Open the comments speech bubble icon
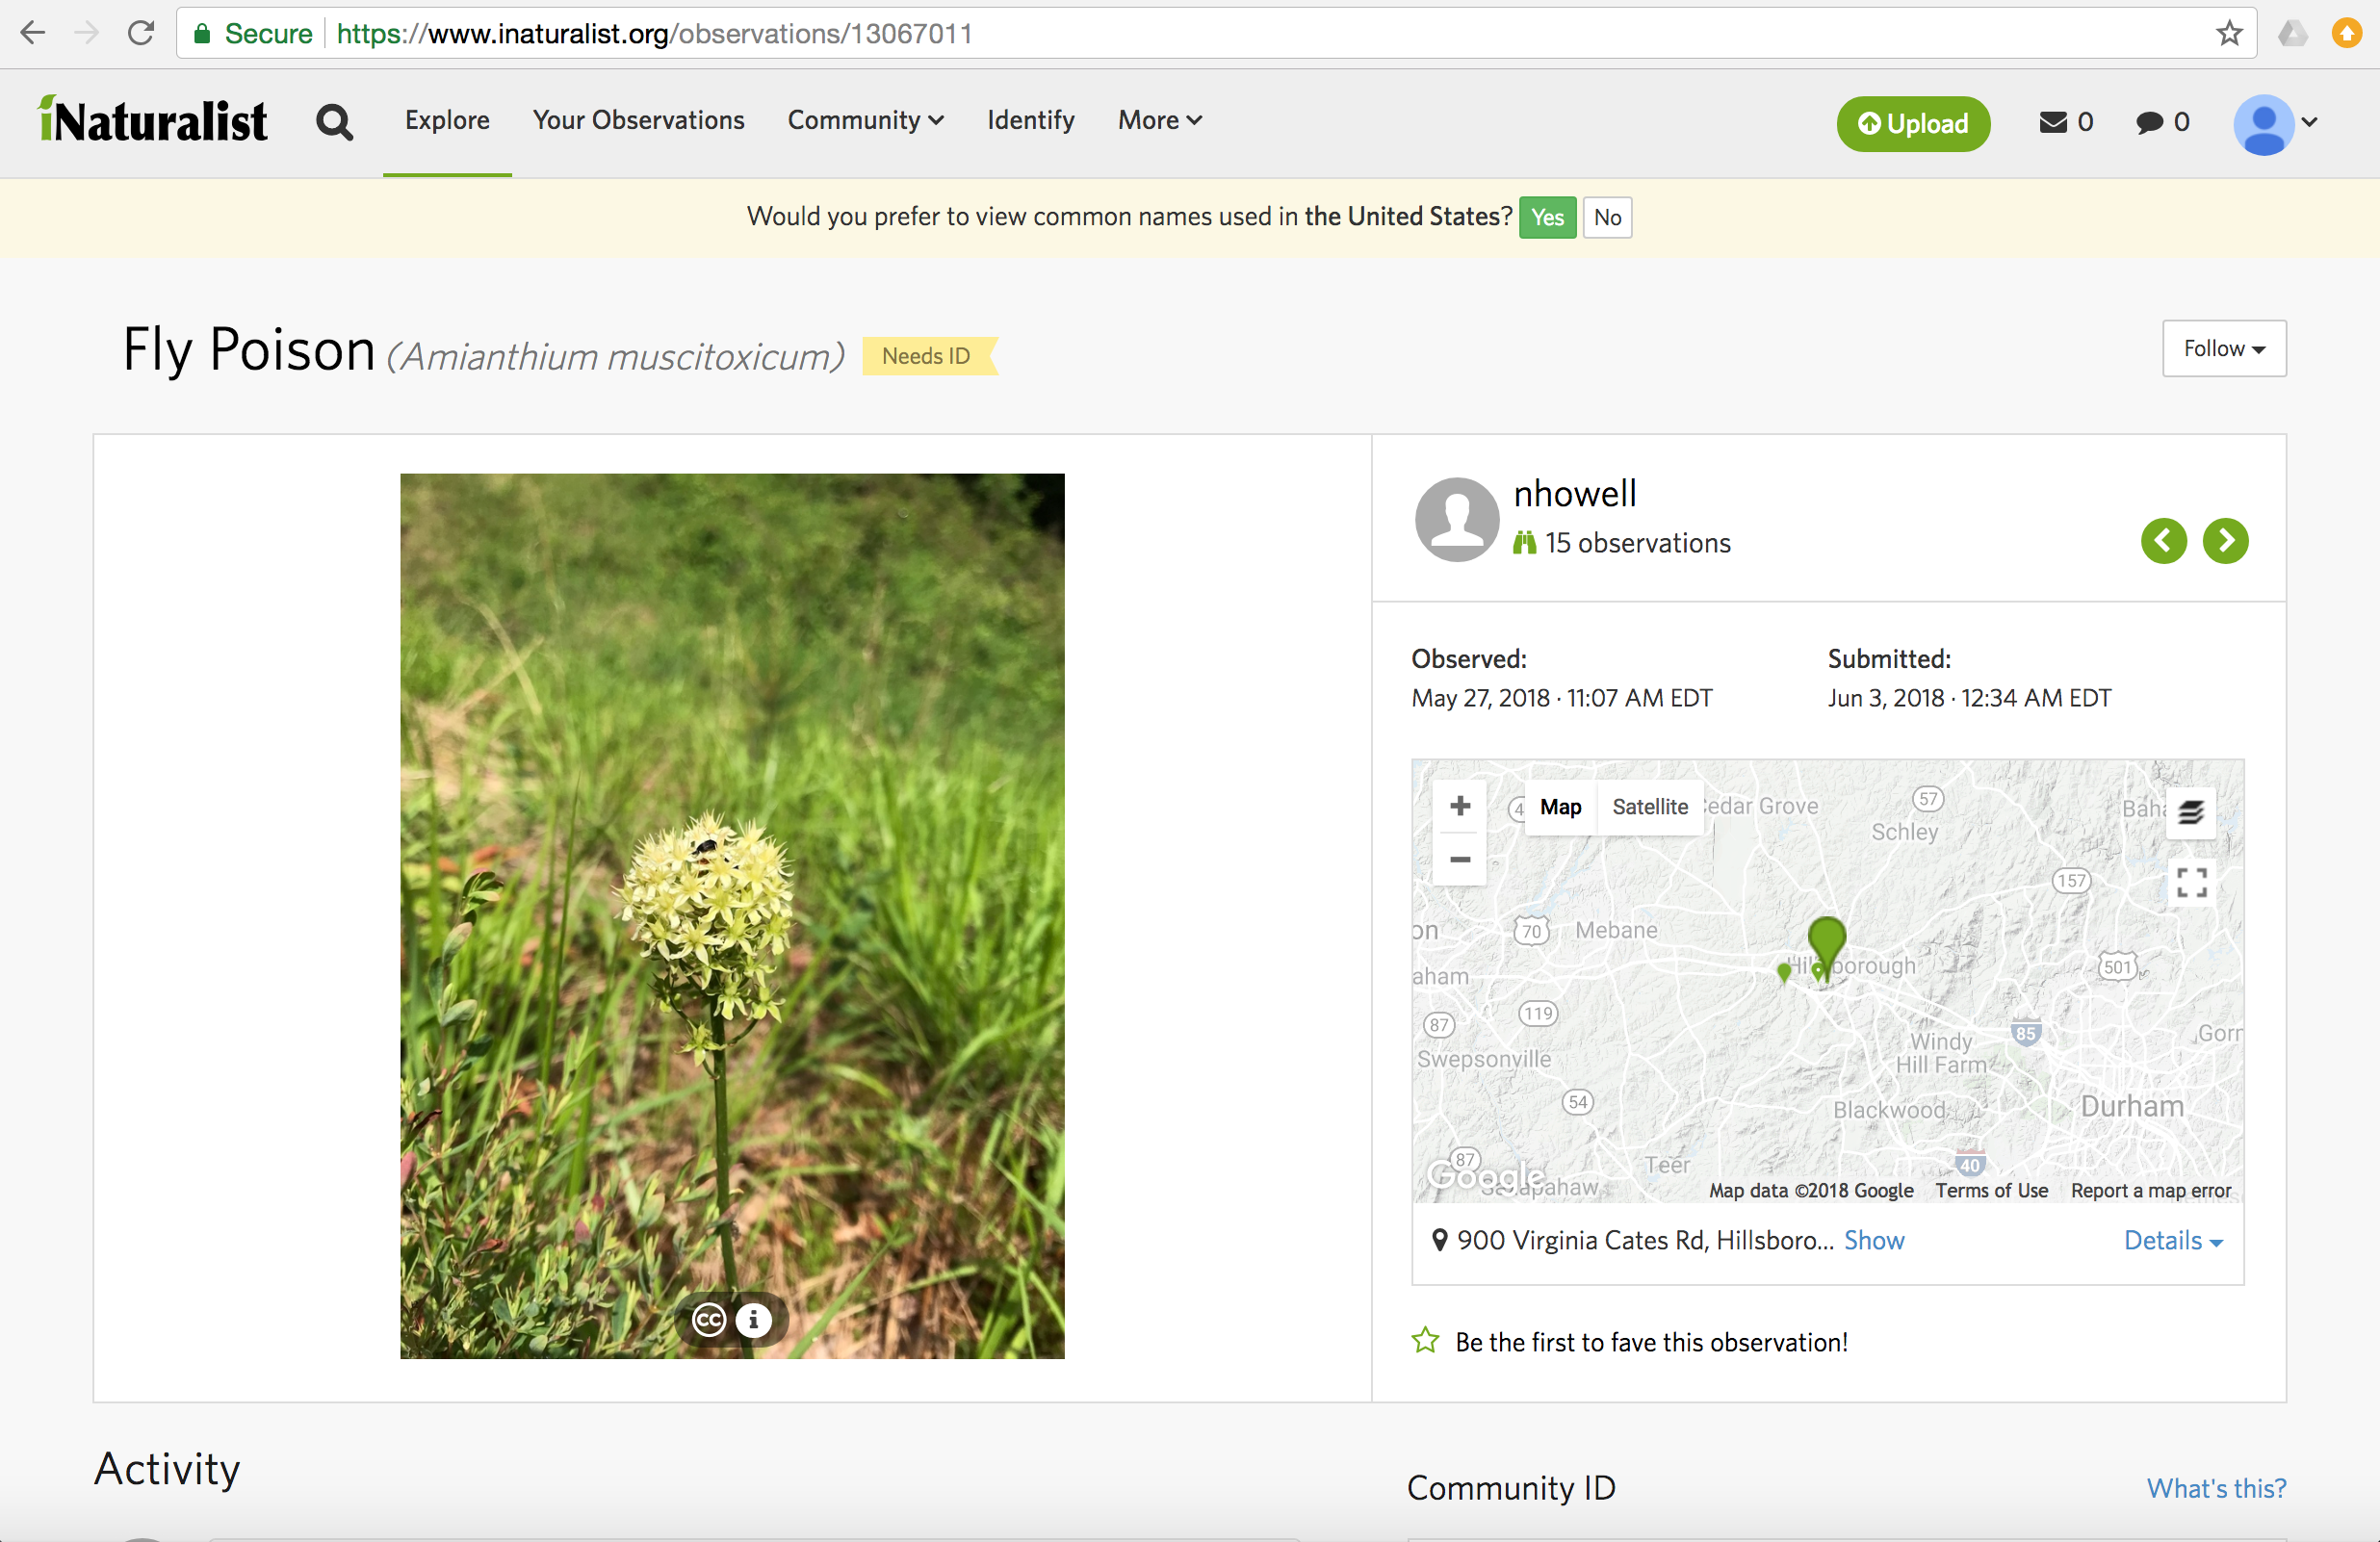The height and width of the screenshot is (1542, 2380). (2149, 122)
